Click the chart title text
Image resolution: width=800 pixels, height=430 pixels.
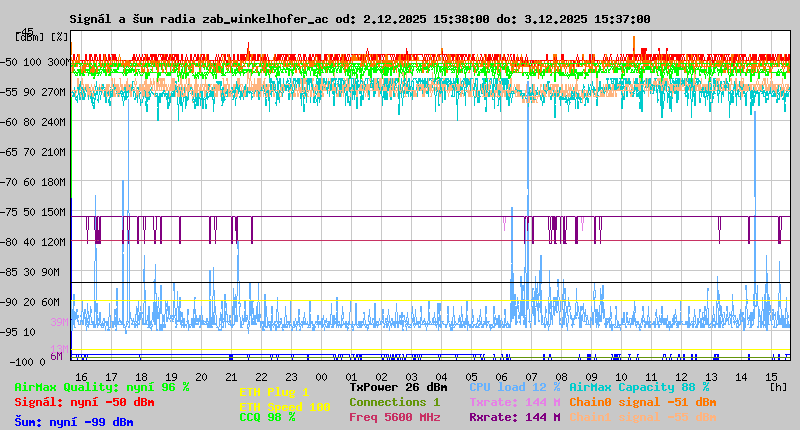(360, 19)
